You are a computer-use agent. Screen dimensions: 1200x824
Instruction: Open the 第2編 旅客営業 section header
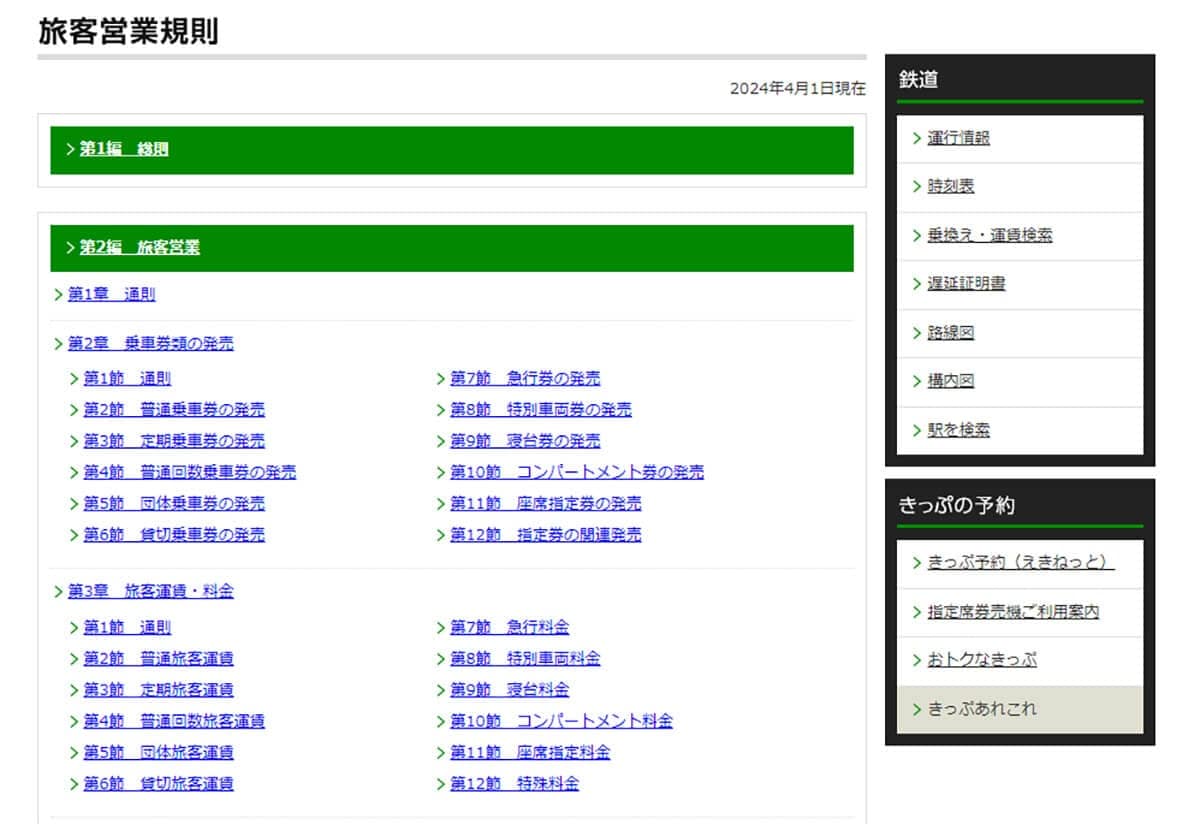click(x=452, y=248)
